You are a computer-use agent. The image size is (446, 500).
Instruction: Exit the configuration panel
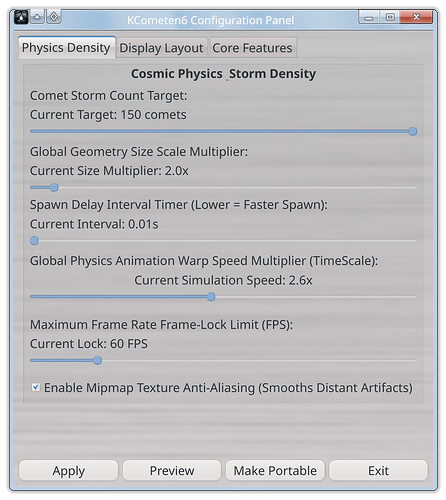click(378, 470)
